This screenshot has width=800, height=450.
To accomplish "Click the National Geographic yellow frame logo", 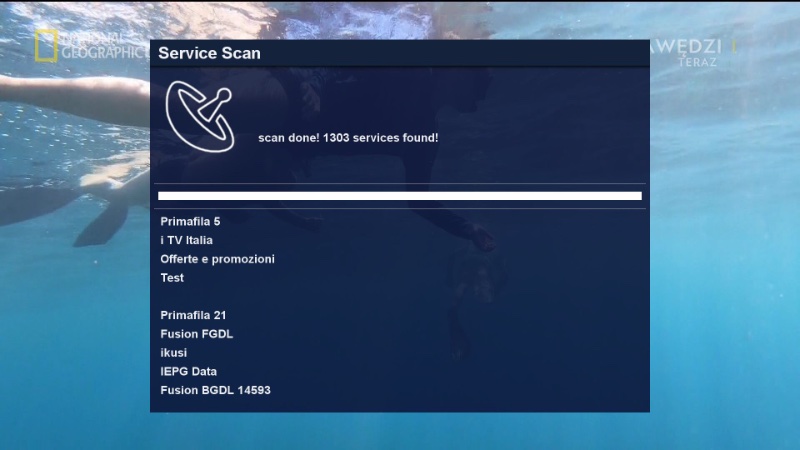I will click(46, 46).
